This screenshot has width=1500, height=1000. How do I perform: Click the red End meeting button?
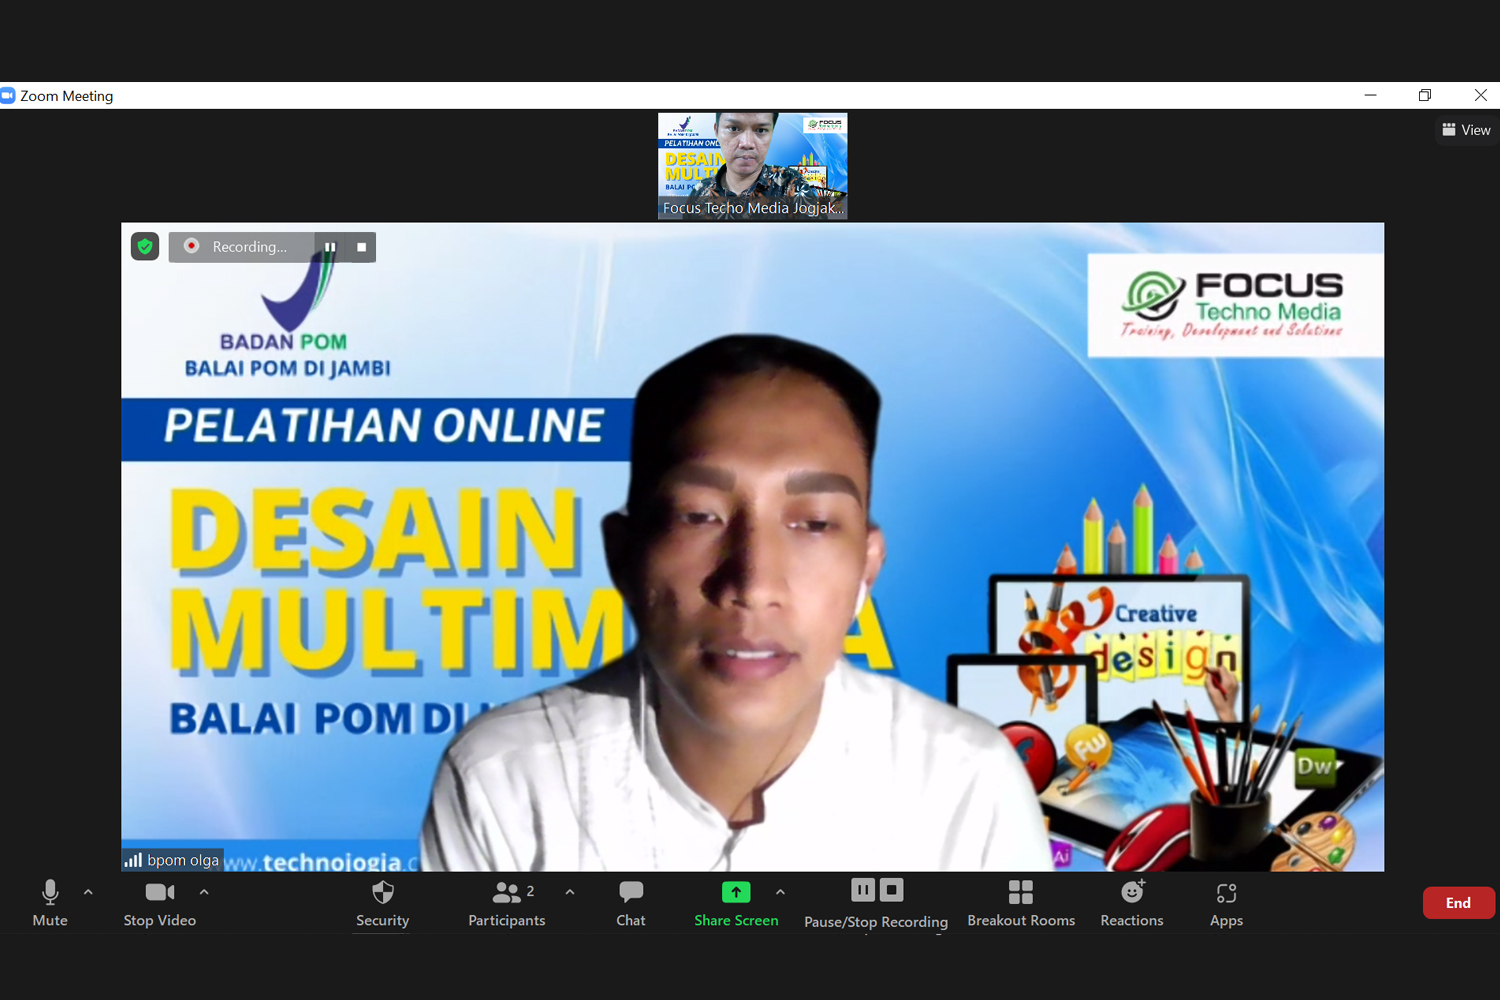1458,903
